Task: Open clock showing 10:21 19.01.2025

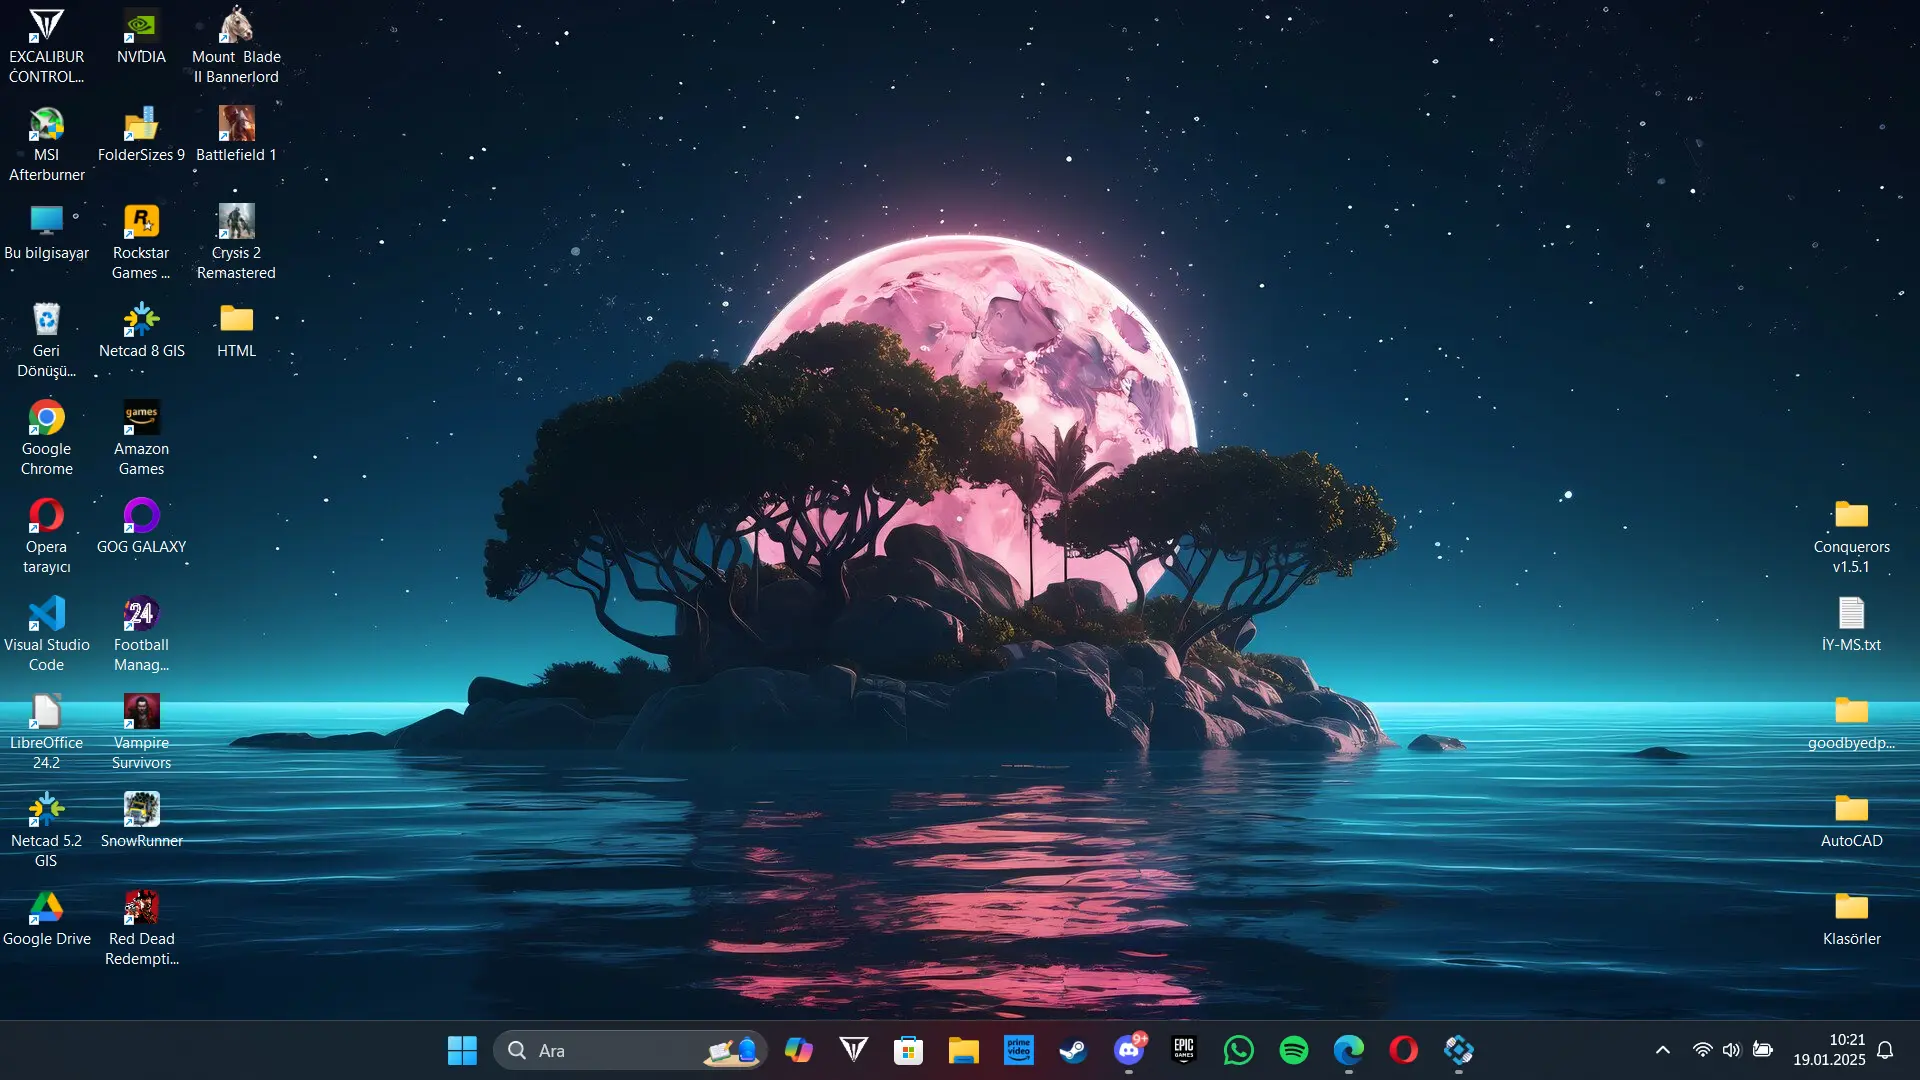Action: [1829, 1050]
